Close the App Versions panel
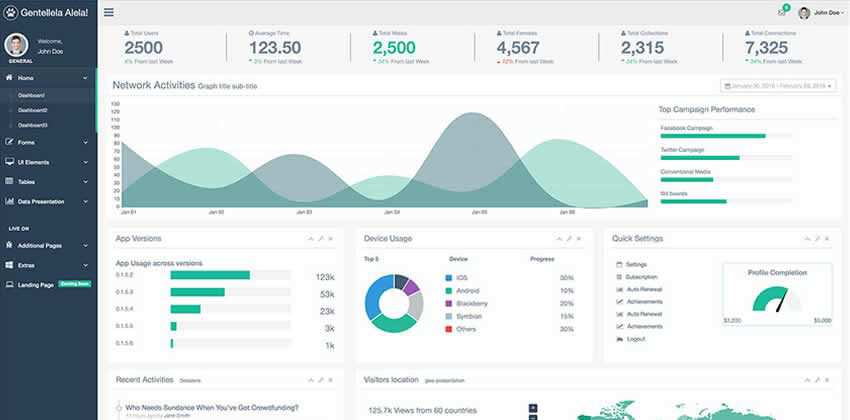The height and width of the screenshot is (420, 850). (x=330, y=239)
